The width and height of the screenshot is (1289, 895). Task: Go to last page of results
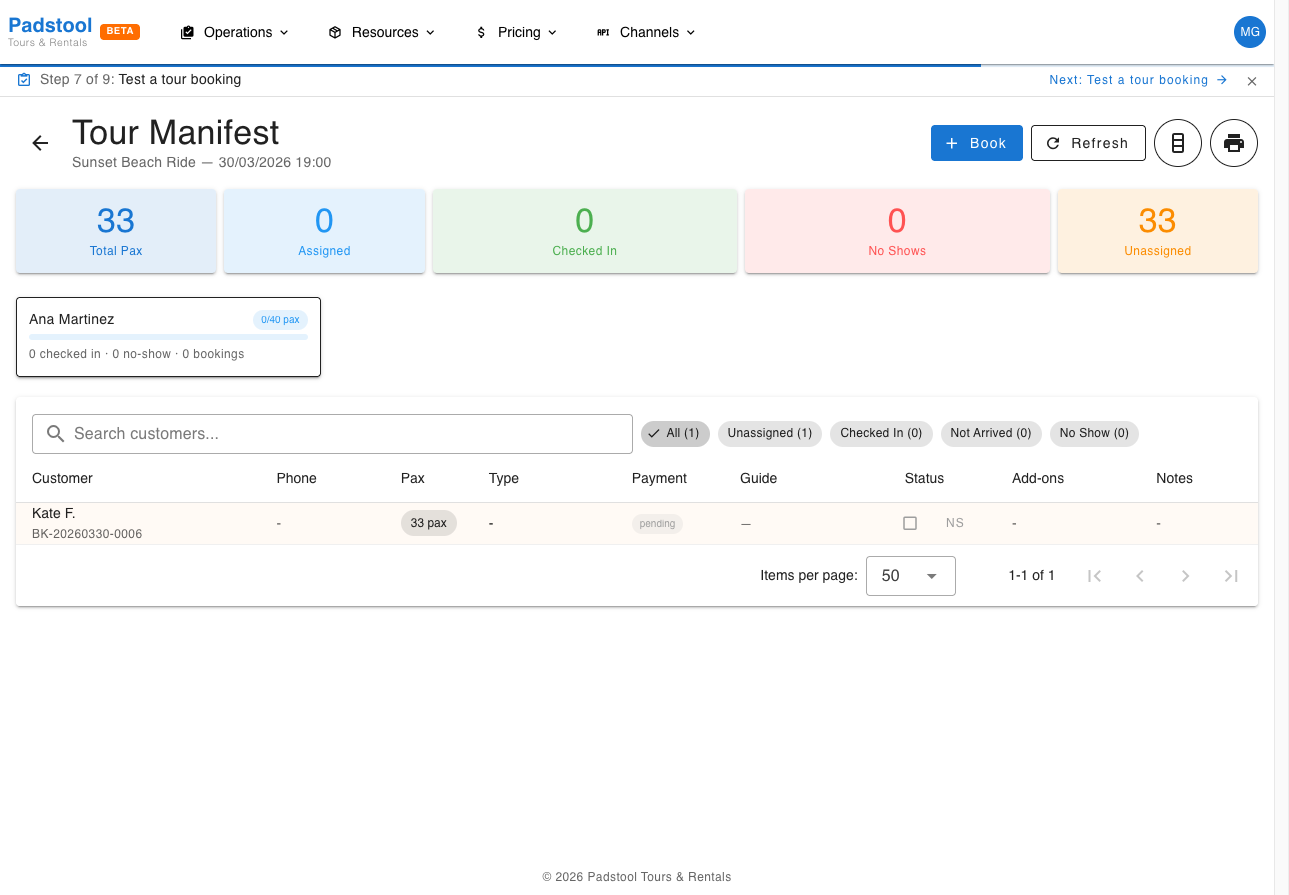pos(1231,576)
